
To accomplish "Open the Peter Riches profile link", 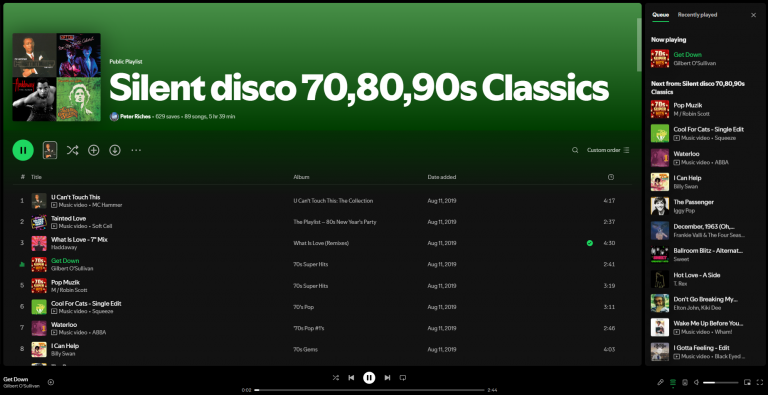I will 136,117.
